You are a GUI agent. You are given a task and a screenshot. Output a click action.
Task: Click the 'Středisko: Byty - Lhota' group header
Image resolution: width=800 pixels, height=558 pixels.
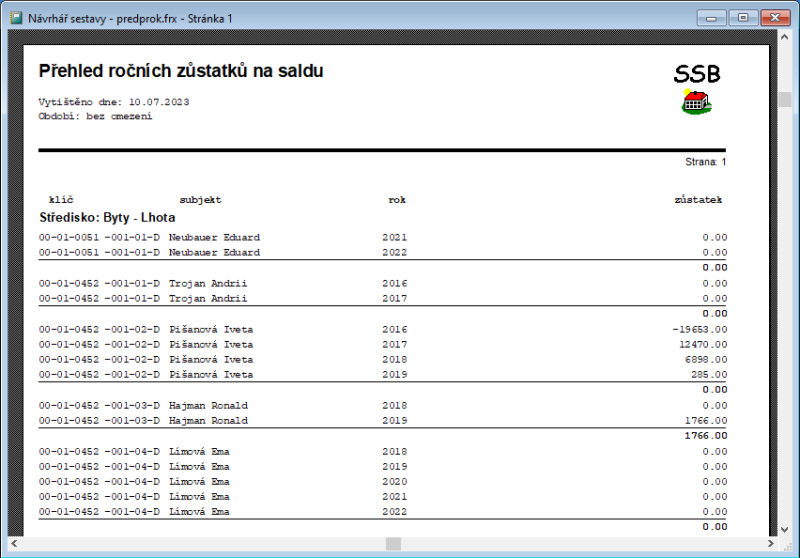click(107, 216)
